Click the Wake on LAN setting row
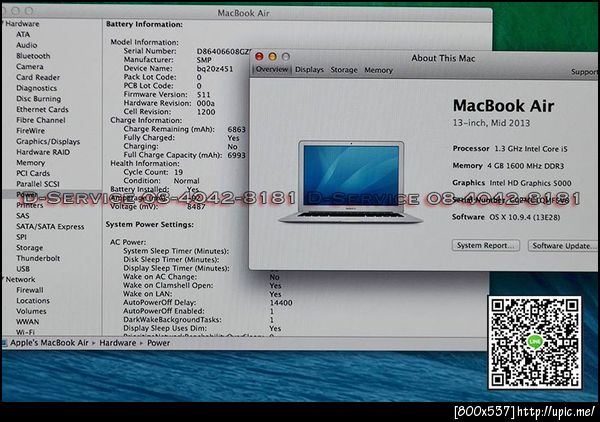600x422 pixels. (x=202, y=294)
